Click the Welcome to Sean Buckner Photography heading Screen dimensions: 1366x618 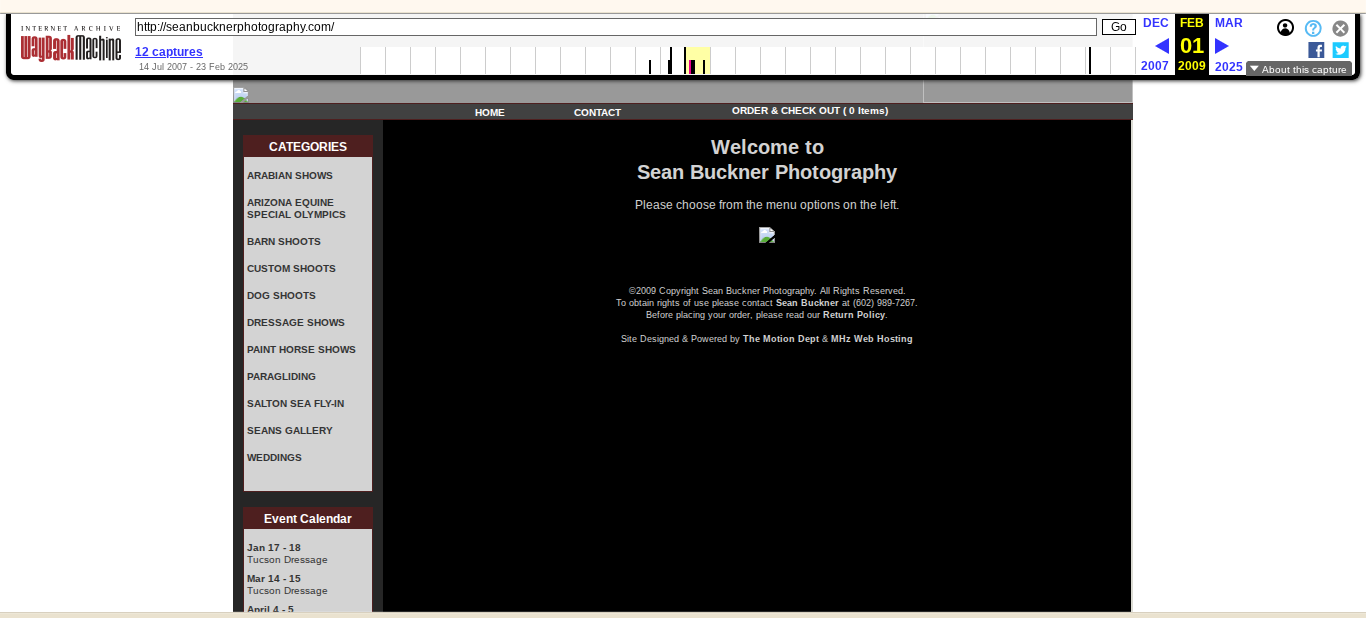coord(767,160)
